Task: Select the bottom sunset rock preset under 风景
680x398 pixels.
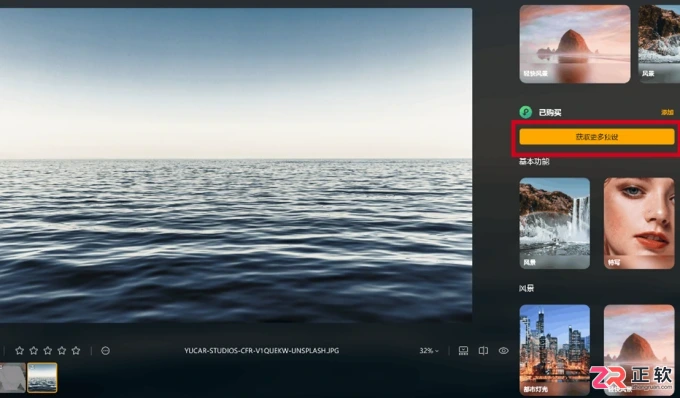Action: (x=639, y=350)
